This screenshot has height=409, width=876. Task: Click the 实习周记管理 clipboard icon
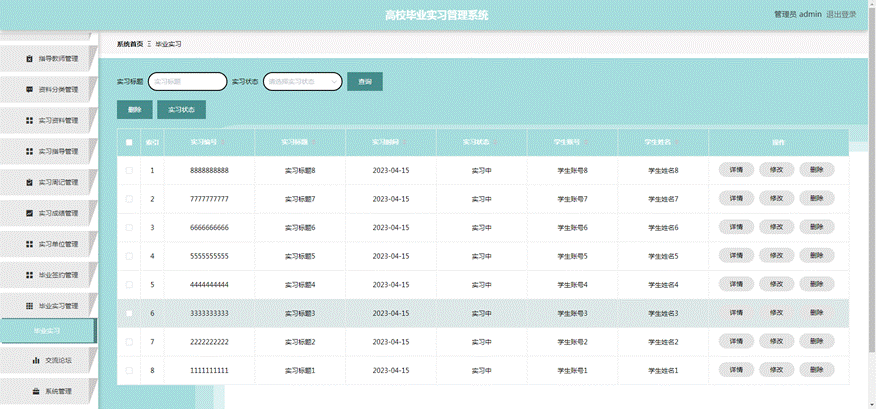(30, 182)
